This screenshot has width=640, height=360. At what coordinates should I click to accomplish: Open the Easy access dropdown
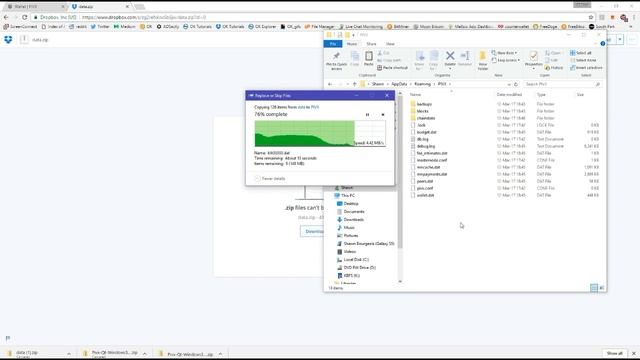[506, 60]
